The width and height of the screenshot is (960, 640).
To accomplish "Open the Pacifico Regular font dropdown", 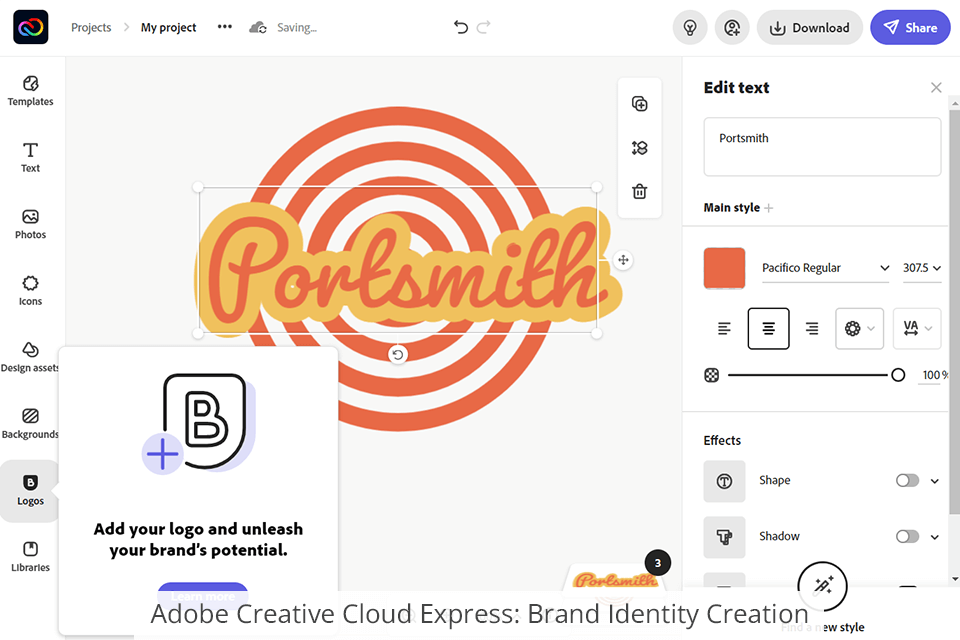I will [825, 268].
